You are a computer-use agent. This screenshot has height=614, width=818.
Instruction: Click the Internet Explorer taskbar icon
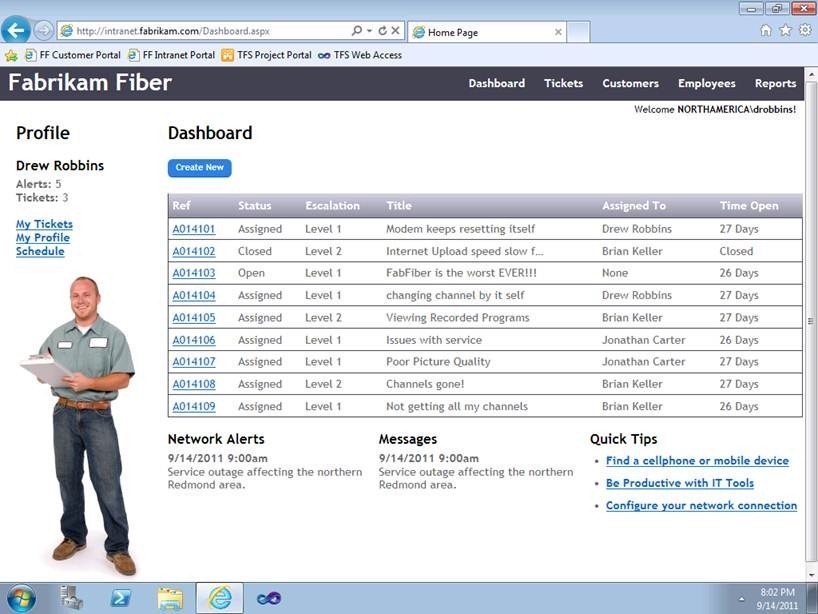[219, 597]
